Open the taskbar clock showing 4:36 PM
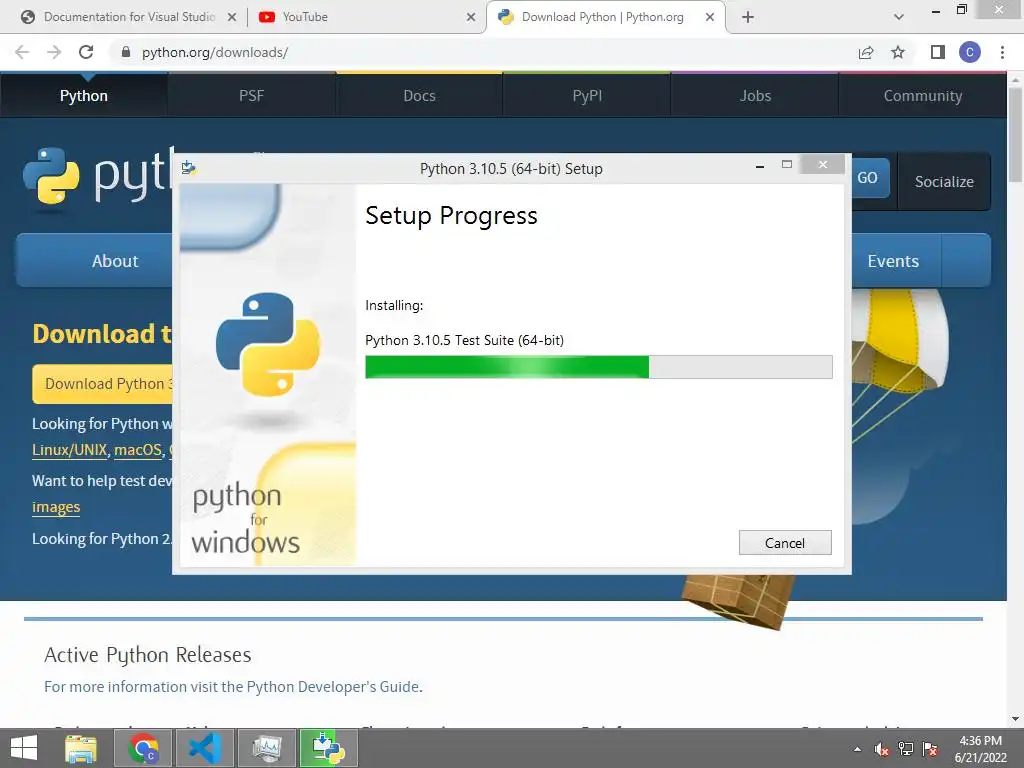 point(980,749)
